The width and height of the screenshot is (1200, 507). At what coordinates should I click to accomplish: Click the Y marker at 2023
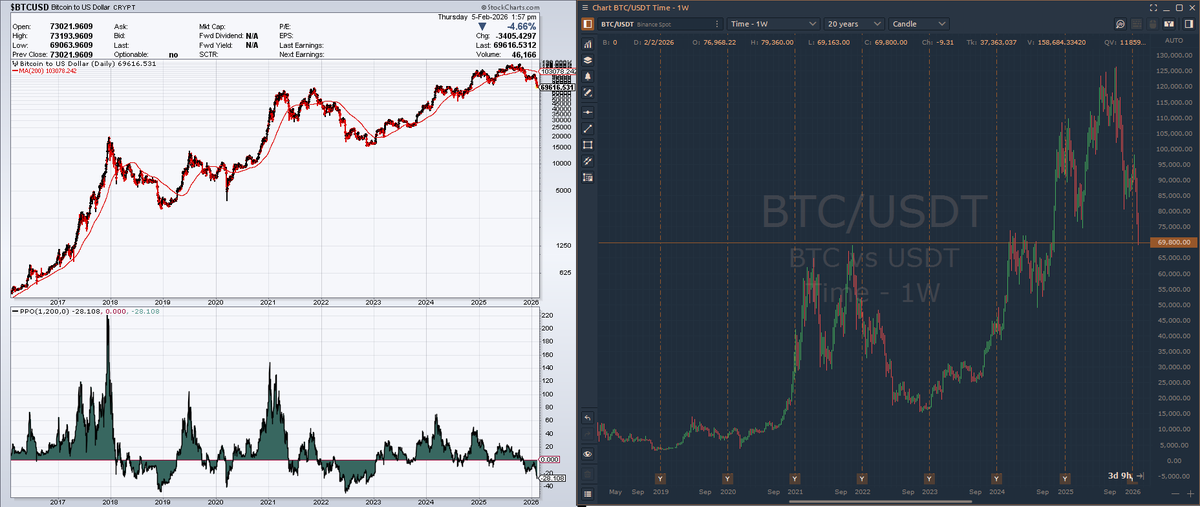[x=929, y=478]
